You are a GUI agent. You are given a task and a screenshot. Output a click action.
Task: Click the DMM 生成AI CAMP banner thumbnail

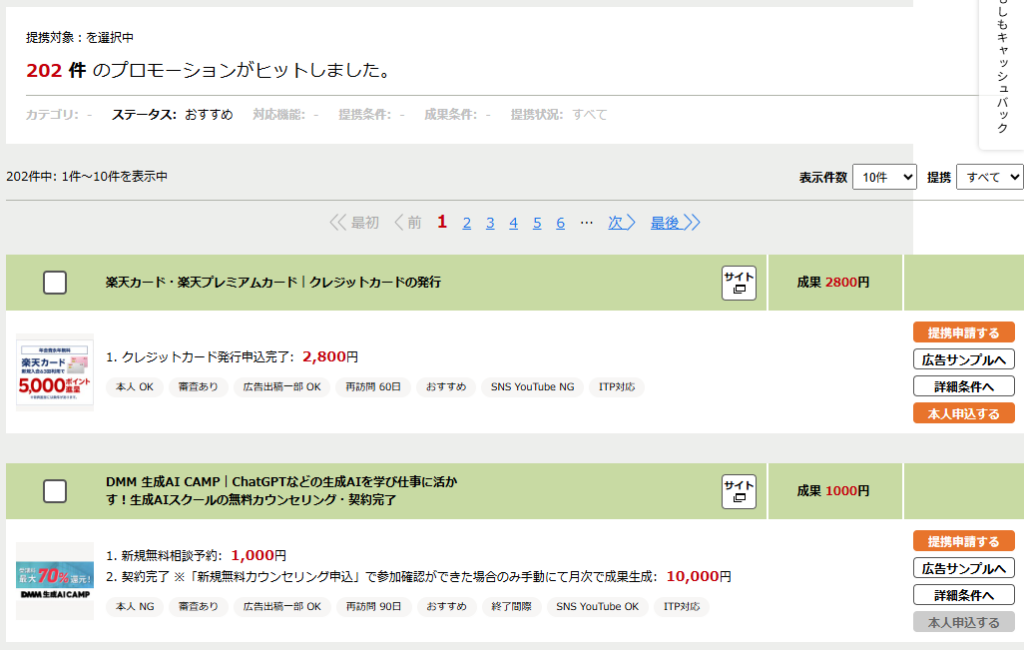pyautogui.click(x=55, y=580)
